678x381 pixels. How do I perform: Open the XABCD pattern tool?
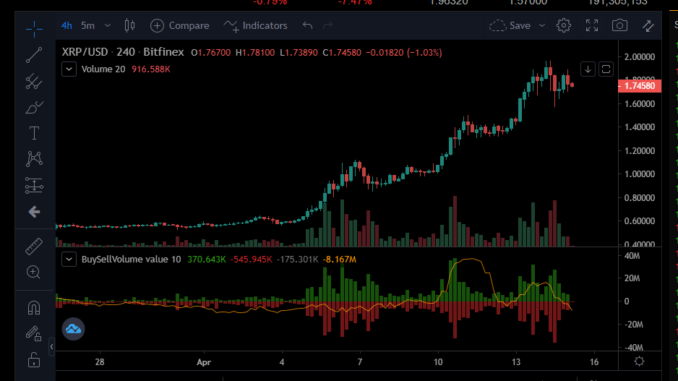point(34,159)
